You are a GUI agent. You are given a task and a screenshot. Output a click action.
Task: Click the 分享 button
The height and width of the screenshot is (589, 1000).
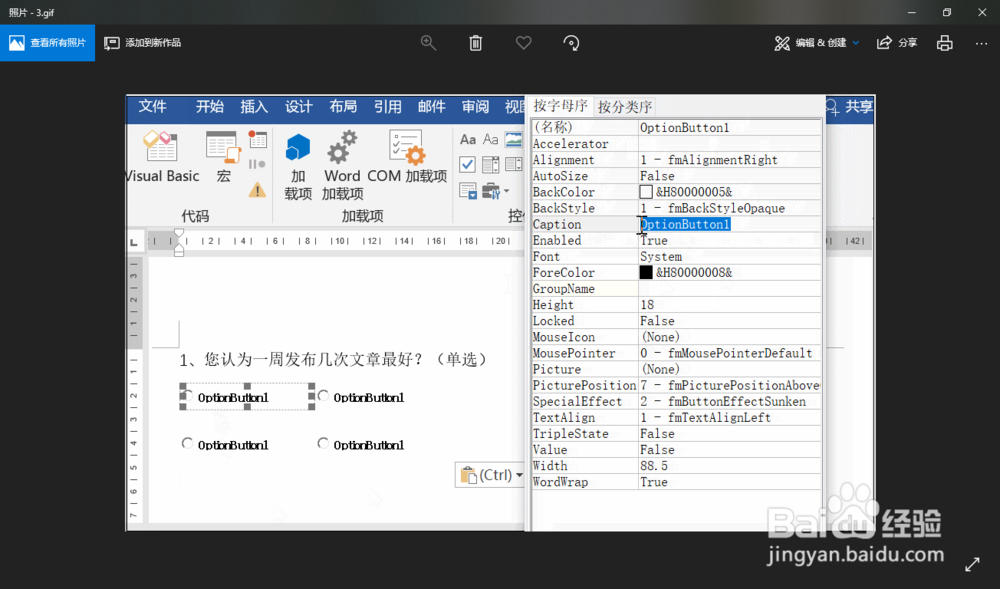pyautogui.click(x=897, y=43)
